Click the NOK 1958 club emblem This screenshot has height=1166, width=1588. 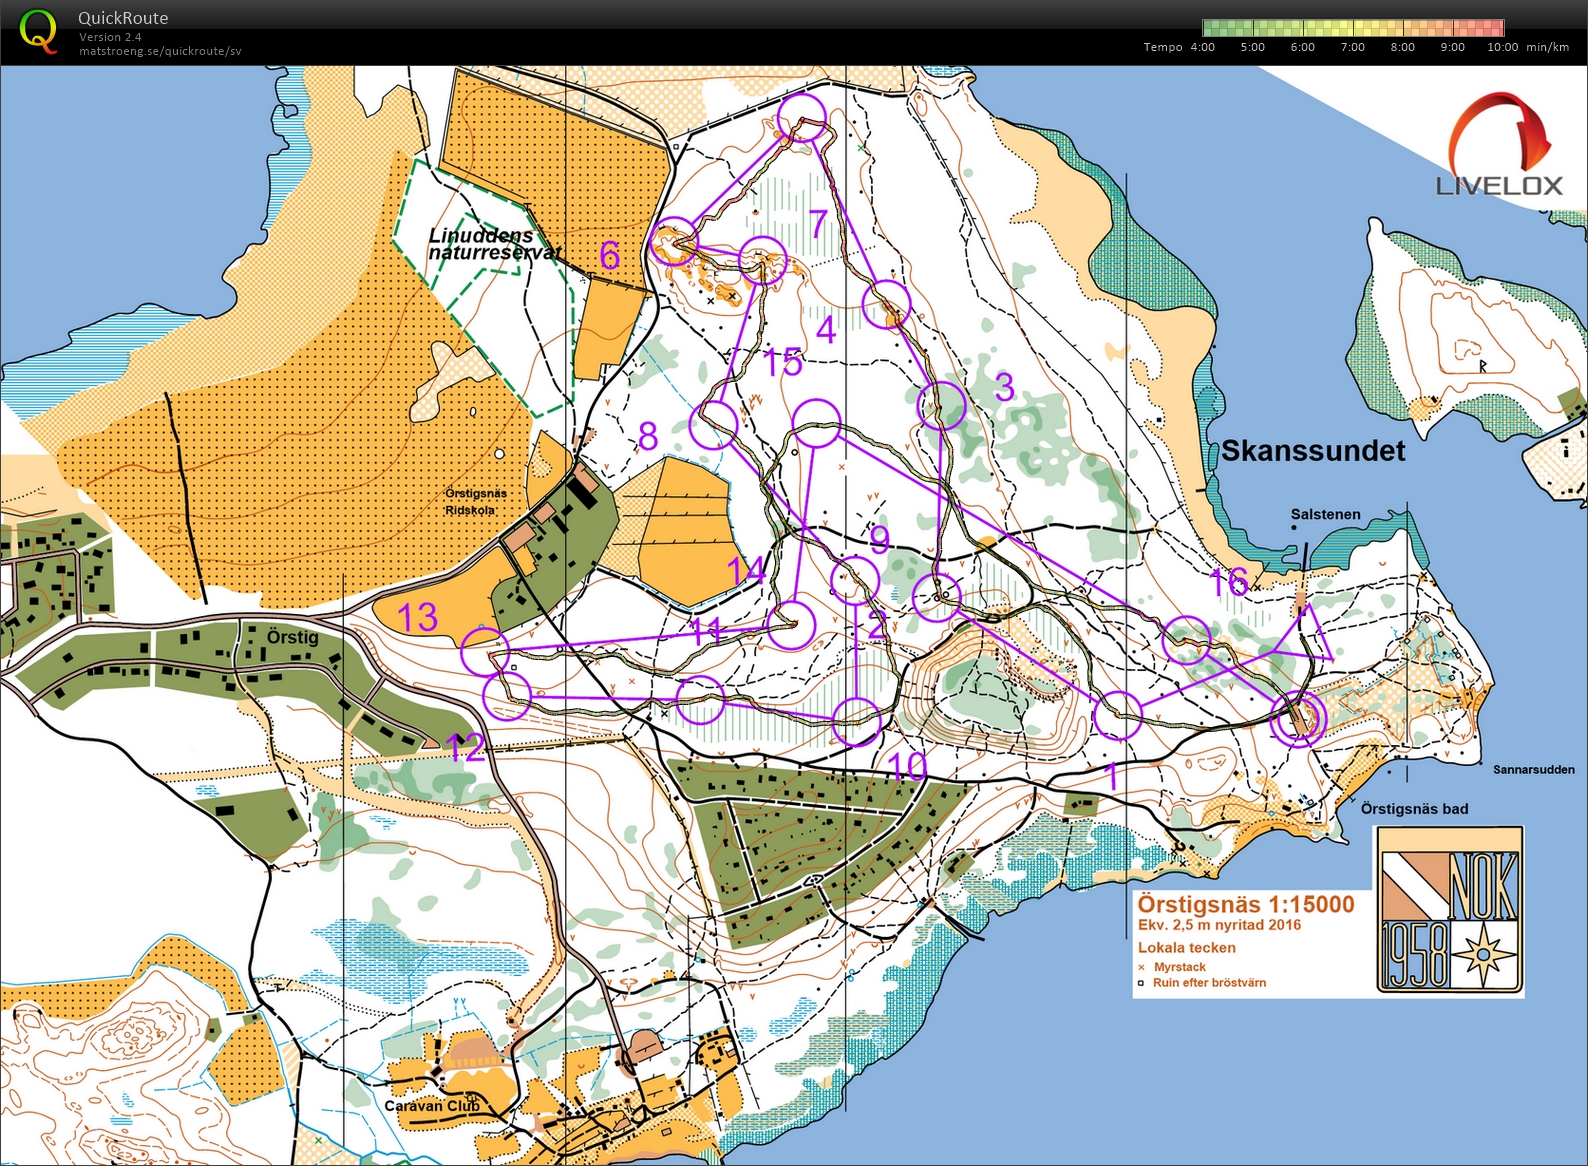(1450, 910)
